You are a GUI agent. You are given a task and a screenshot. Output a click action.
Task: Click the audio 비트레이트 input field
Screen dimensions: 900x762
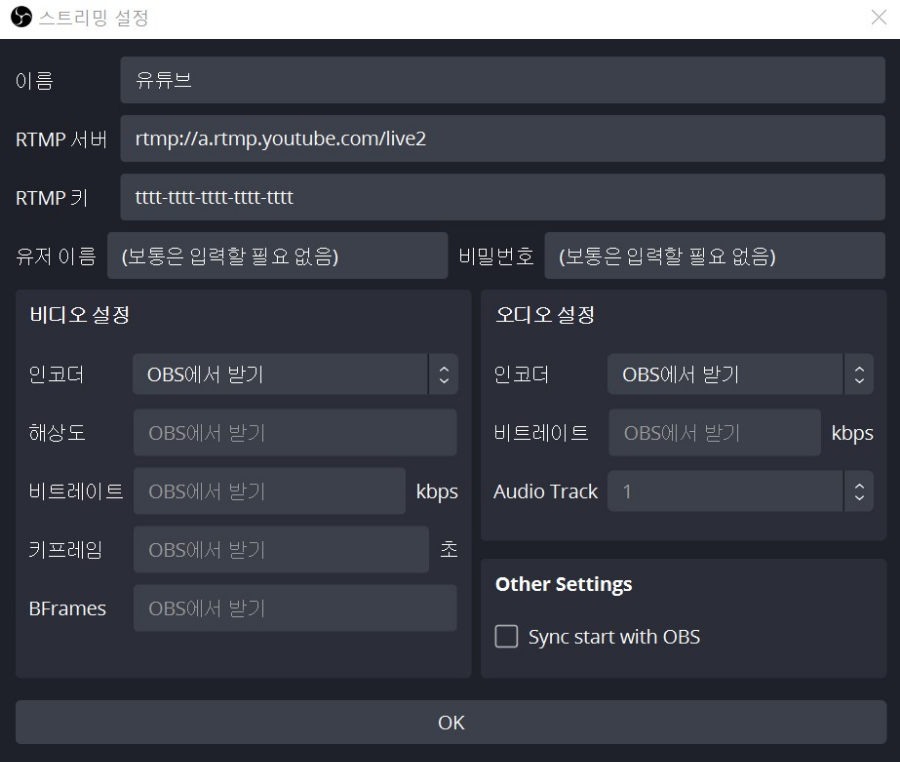715,433
